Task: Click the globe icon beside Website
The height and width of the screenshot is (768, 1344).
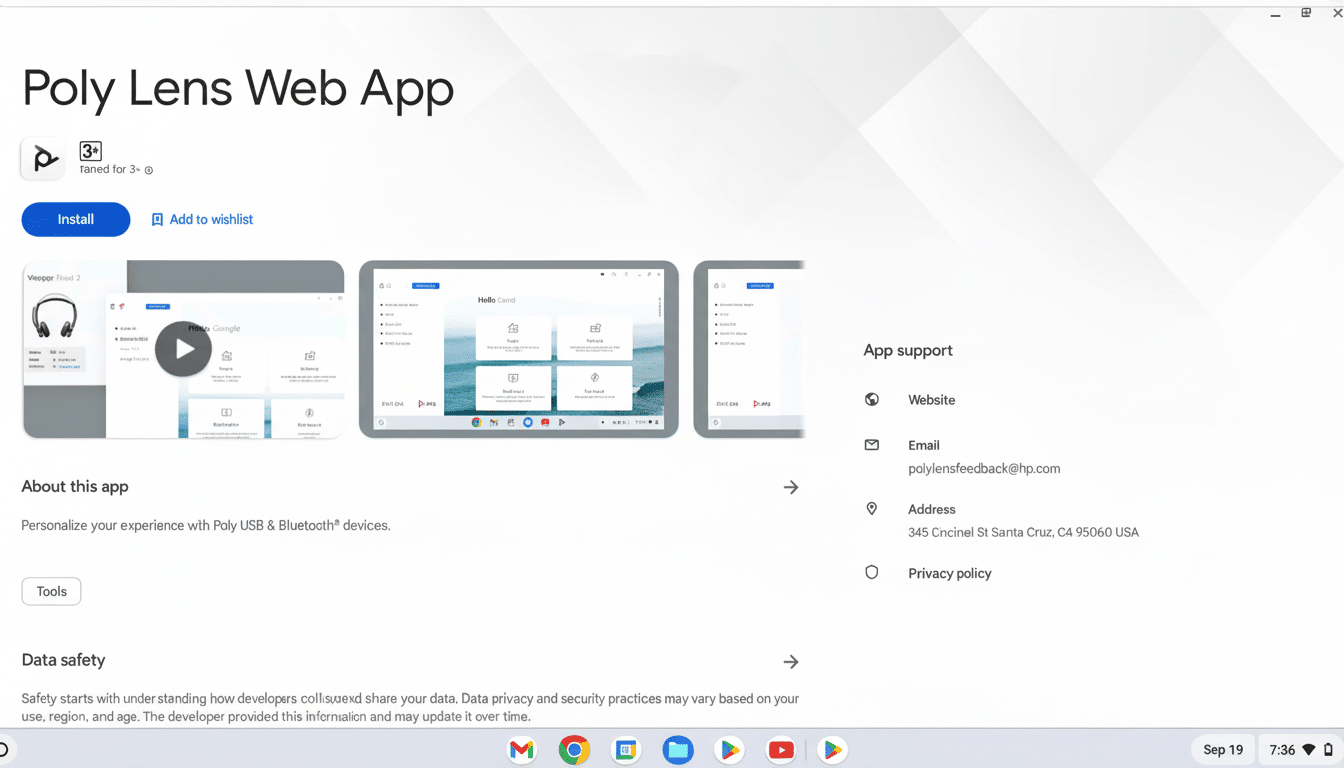Action: coord(871,399)
